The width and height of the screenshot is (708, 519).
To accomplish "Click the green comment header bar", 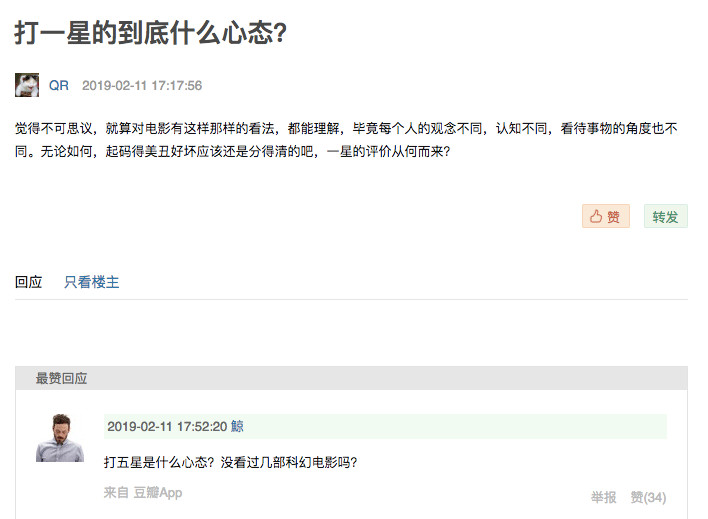I will (x=450, y=426).
